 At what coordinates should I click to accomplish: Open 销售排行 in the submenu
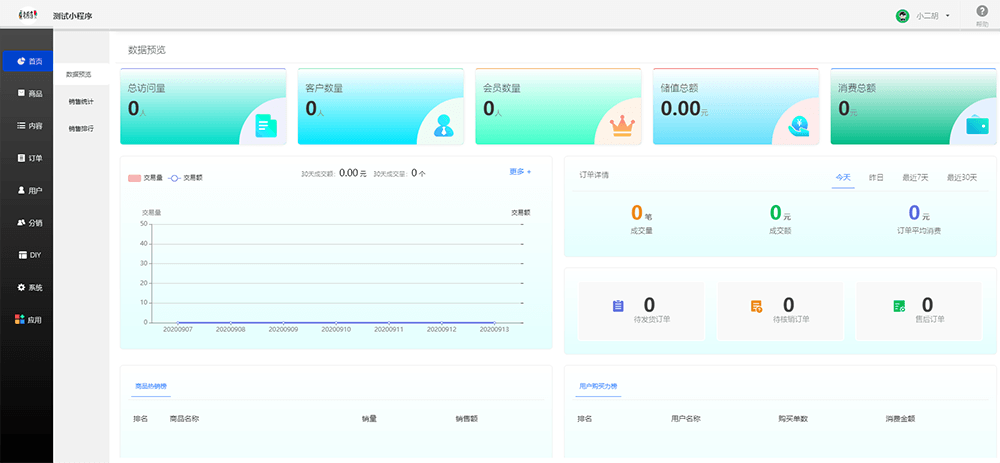(x=81, y=128)
